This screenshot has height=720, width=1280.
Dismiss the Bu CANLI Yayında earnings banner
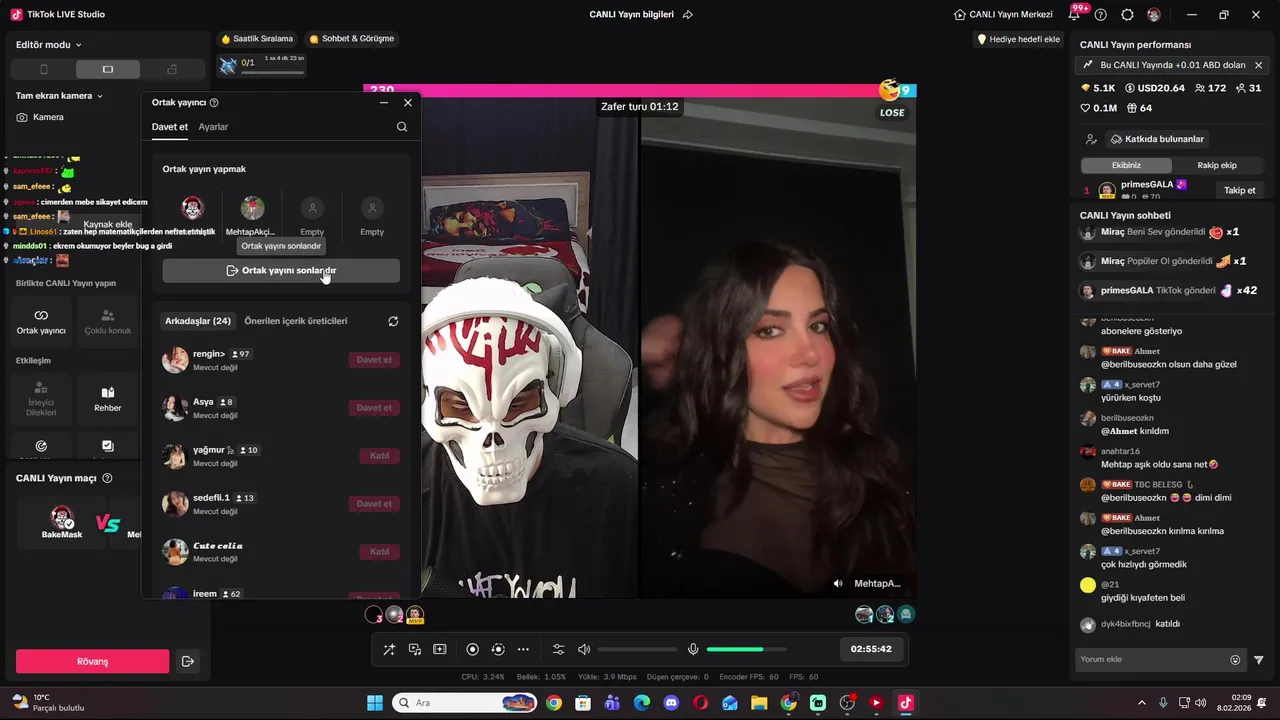click(1258, 65)
